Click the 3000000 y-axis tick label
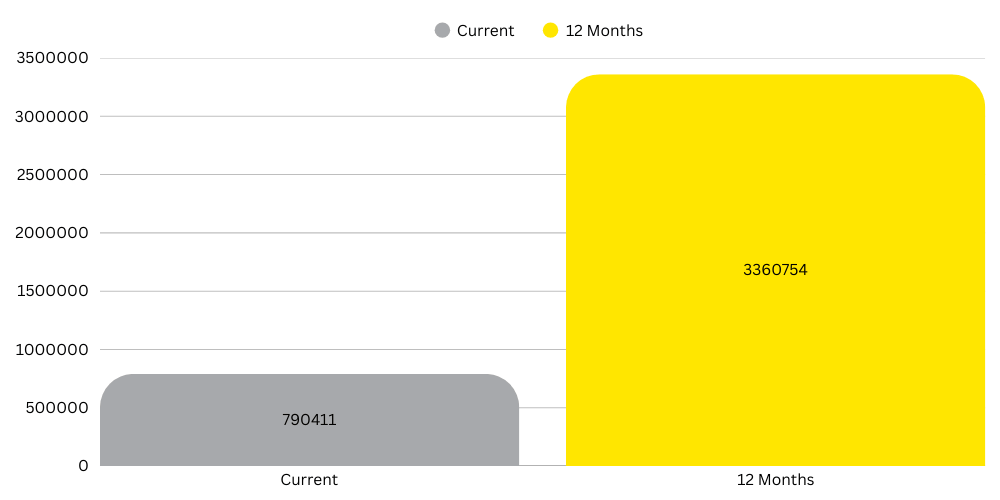1000x500 pixels. click(54, 117)
